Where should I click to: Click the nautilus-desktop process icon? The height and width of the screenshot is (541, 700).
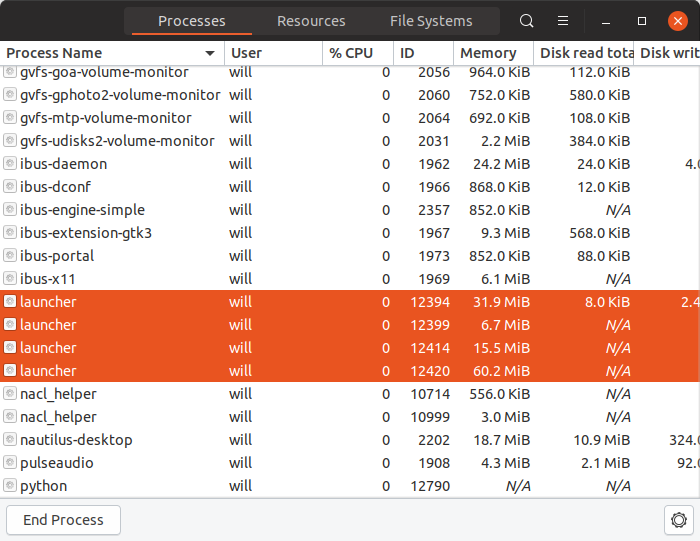[11, 440]
